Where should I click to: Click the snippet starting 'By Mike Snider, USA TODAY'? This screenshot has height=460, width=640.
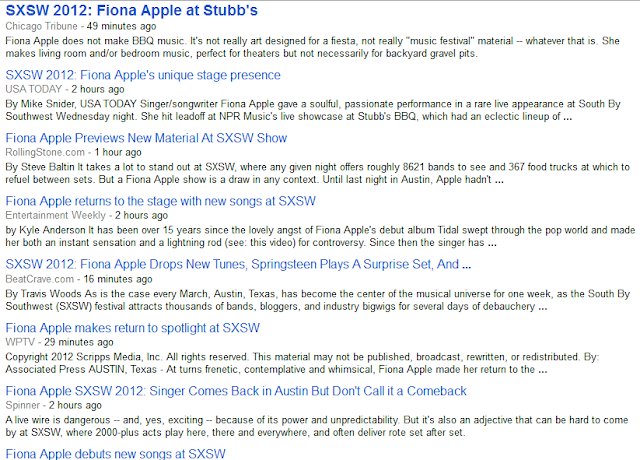[313, 110]
